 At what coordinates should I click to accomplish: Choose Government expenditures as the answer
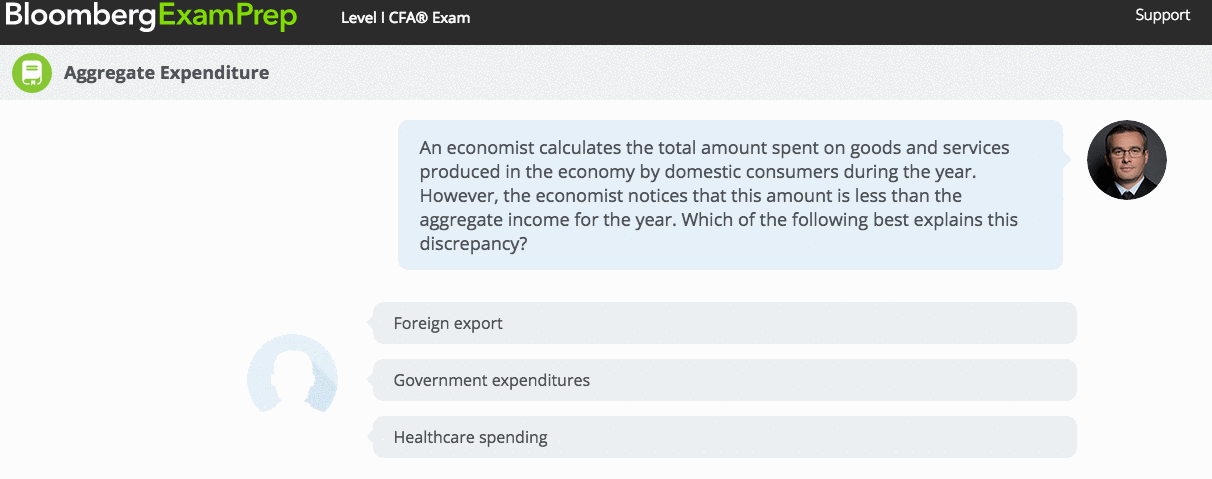(724, 380)
